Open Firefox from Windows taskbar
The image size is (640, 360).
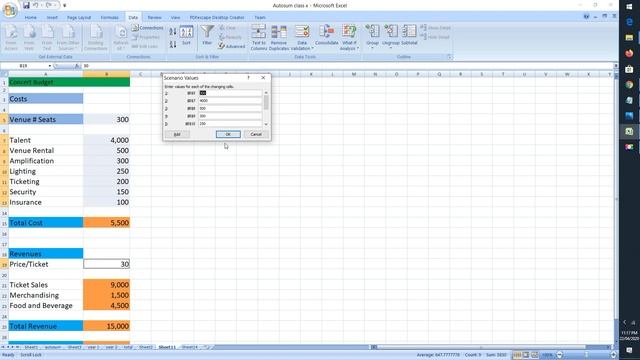629,53
